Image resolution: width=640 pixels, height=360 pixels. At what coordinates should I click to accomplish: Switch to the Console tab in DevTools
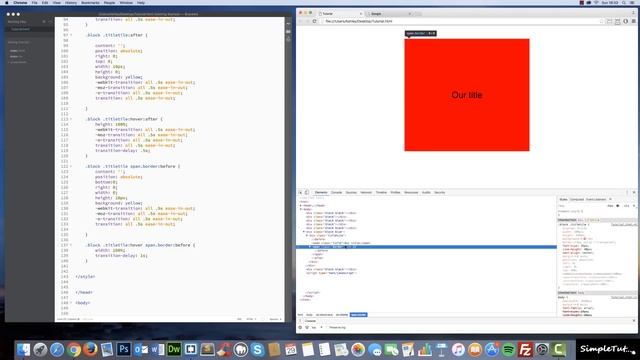(x=336, y=192)
